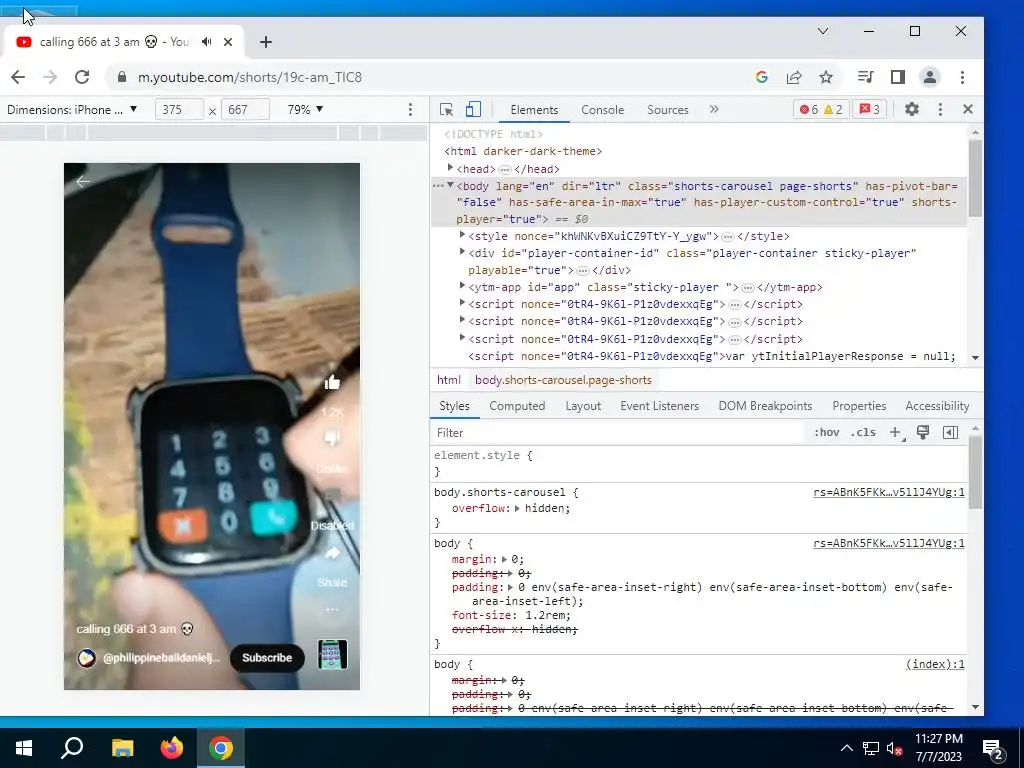Screen dimensions: 1024x768
Task: Reload the YouTube shorts page
Action: (x=82, y=77)
